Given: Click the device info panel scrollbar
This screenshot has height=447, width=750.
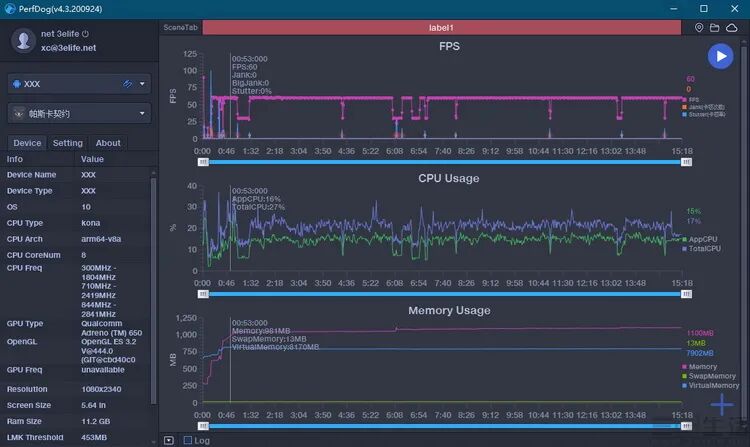Looking at the screenshot, I should click(x=153, y=291).
